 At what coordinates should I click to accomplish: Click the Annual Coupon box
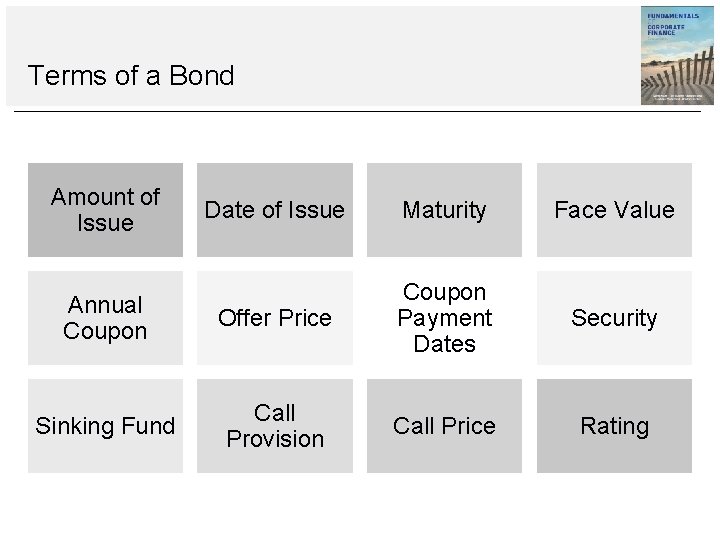[x=105, y=318]
